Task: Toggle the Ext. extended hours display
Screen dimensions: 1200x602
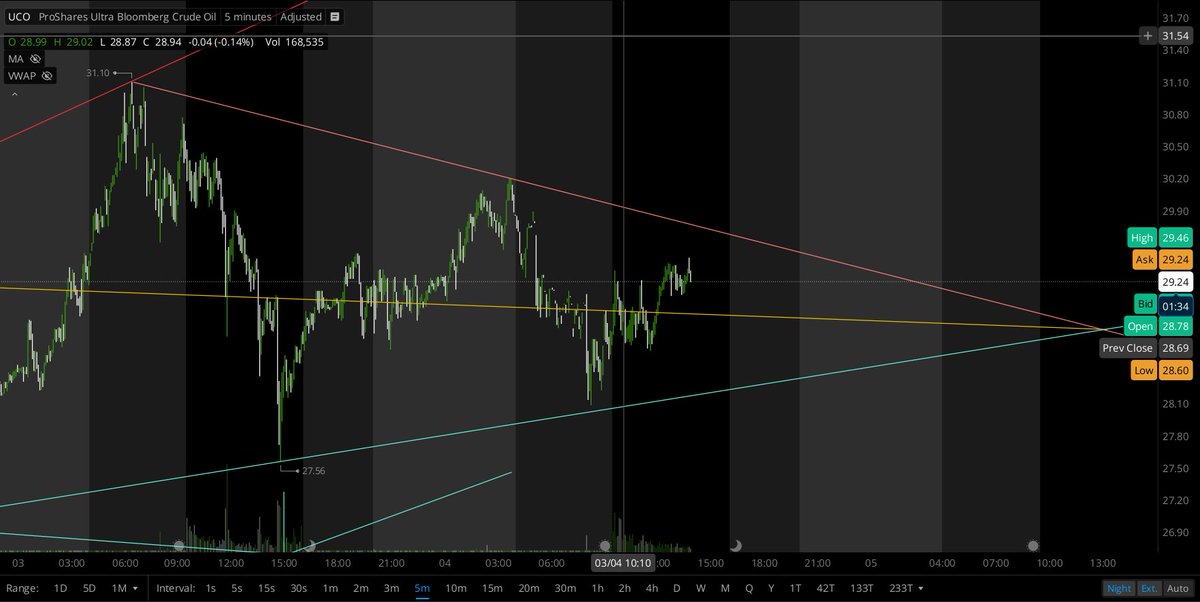Action: tap(1149, 588)
